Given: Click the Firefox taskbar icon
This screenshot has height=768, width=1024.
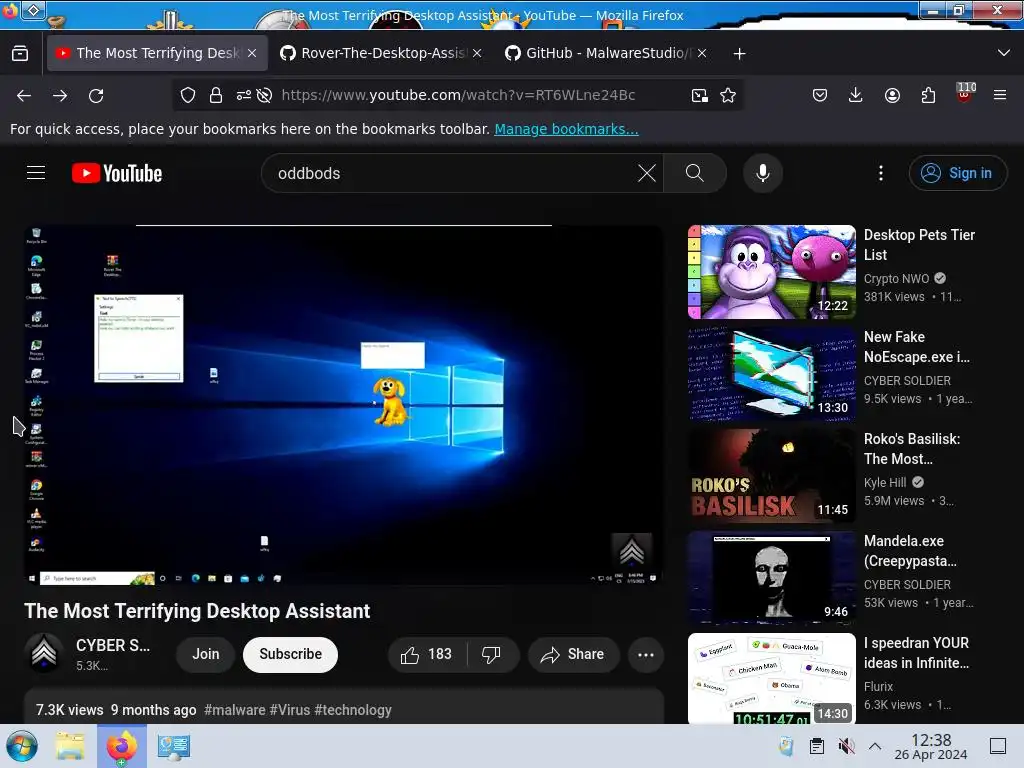Looking at the screenshot, I should tap(121, 746).
